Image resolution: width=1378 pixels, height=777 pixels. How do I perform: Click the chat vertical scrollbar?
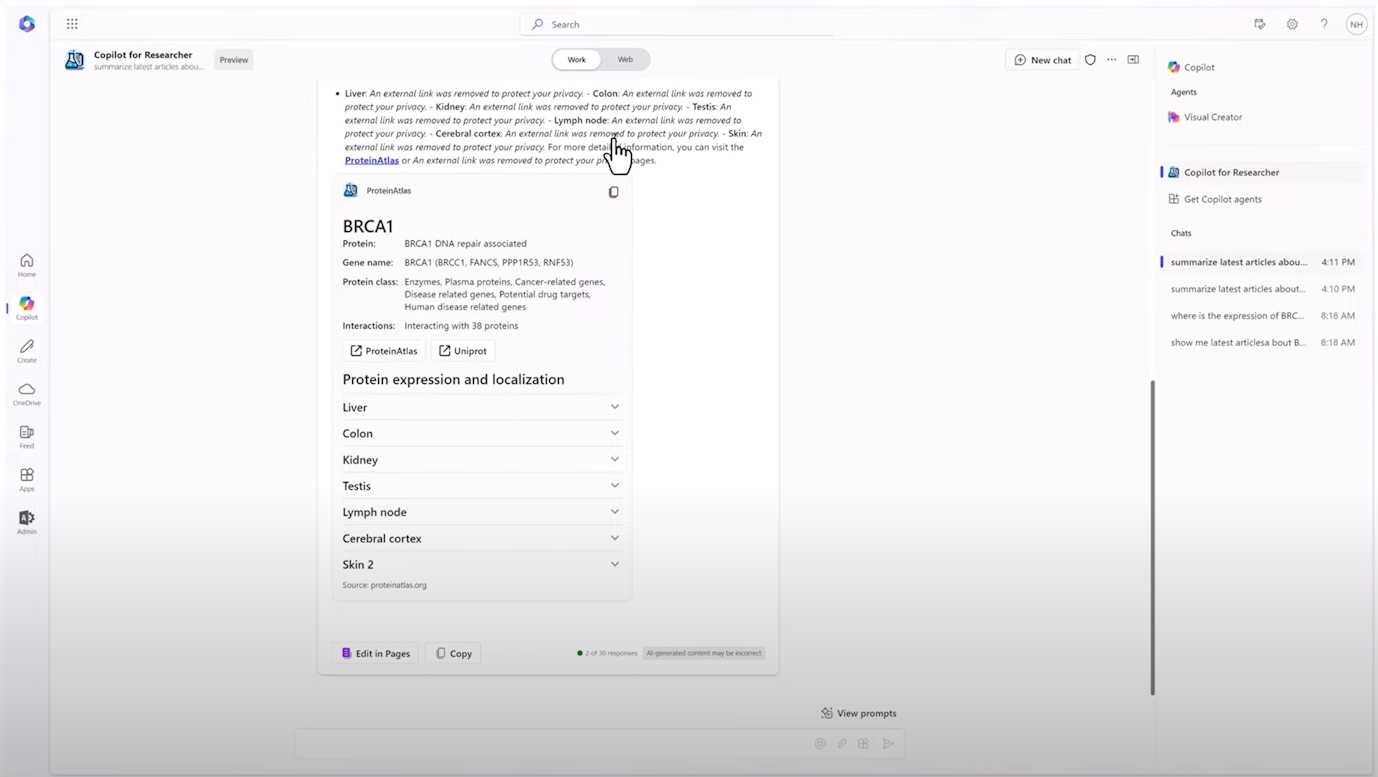tap(1152, 537)
